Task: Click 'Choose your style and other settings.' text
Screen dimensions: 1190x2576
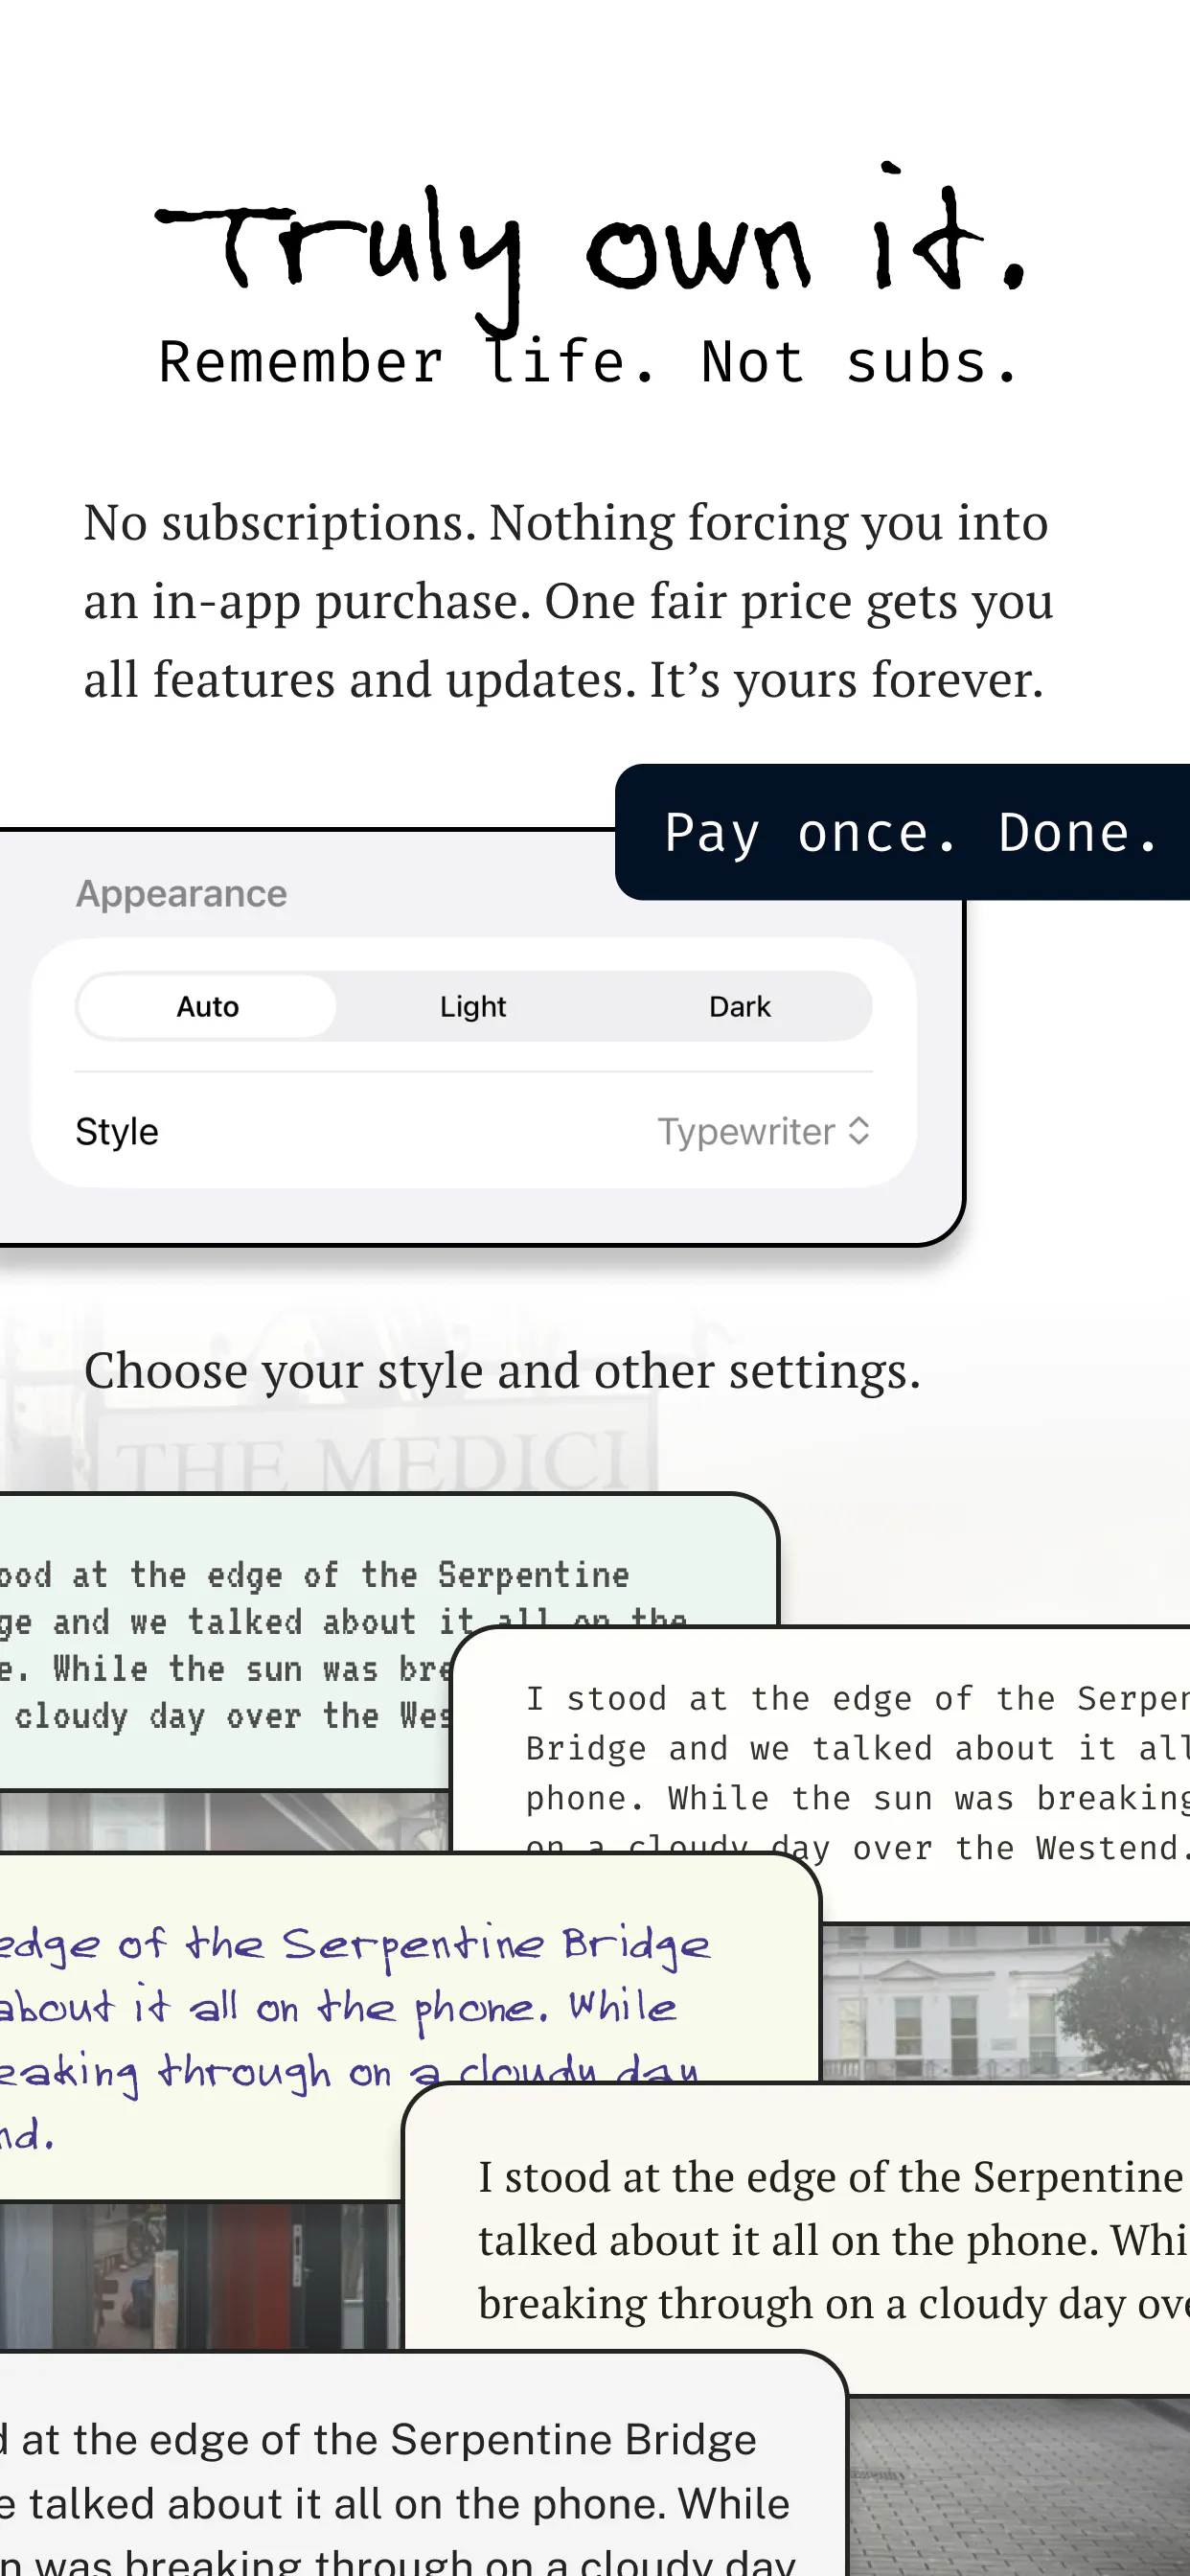Action: [x=502, y=1370]
